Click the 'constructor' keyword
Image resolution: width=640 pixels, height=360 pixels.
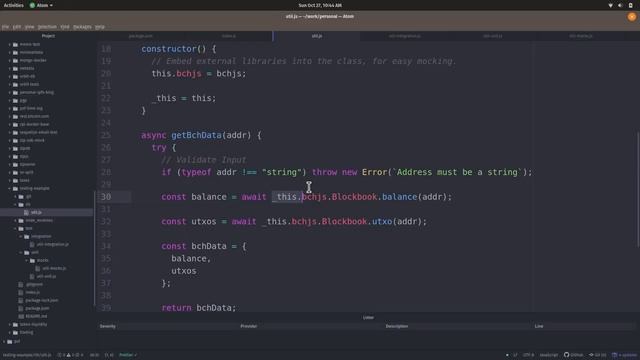169,49
